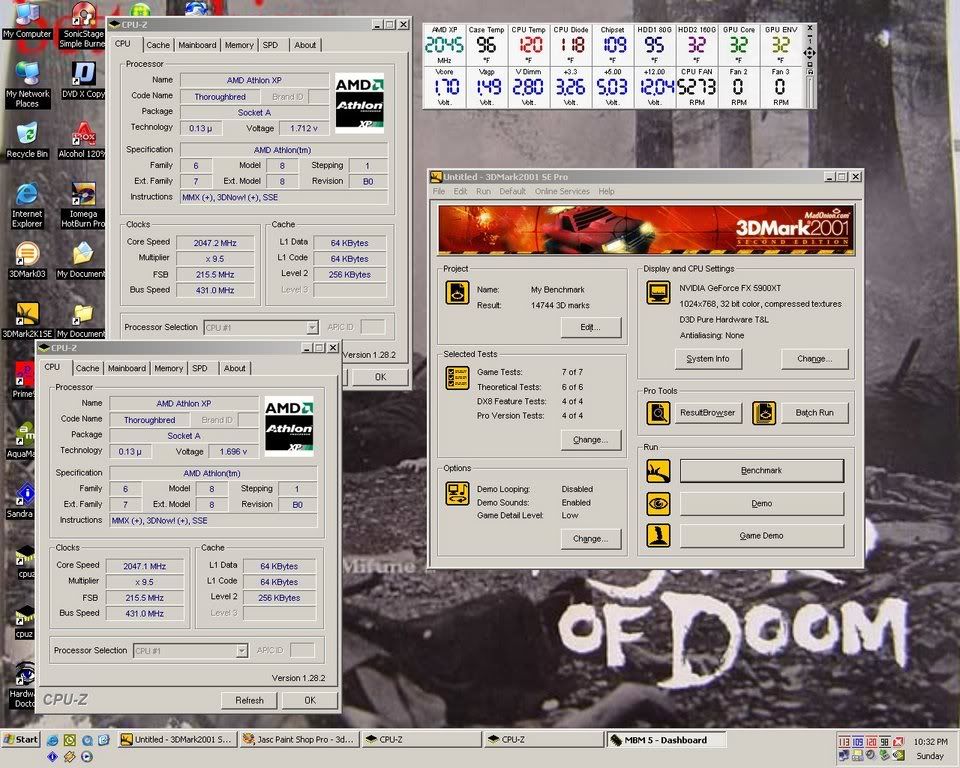960x768 pixels.
Task: Expand Processor Selection dropdown in back CPU-Z
Action: (x=312, y=328)
